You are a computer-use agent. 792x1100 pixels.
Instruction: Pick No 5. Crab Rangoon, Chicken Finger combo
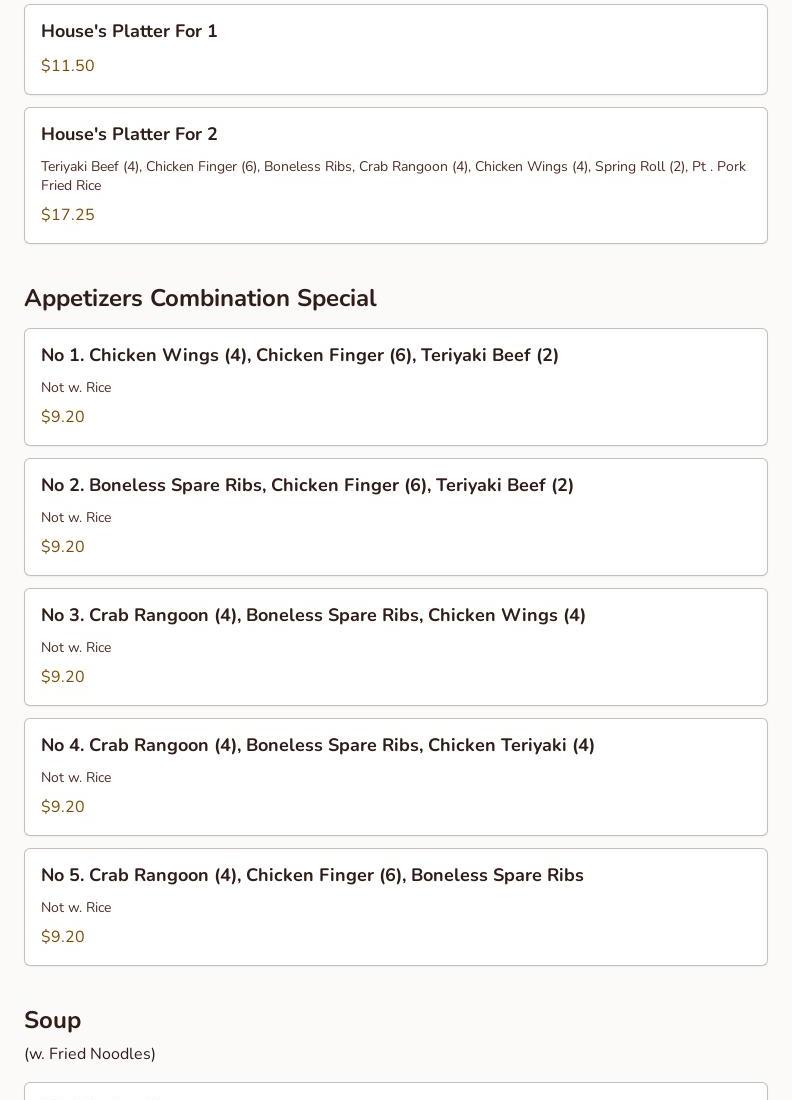click(x=312, y=875)
